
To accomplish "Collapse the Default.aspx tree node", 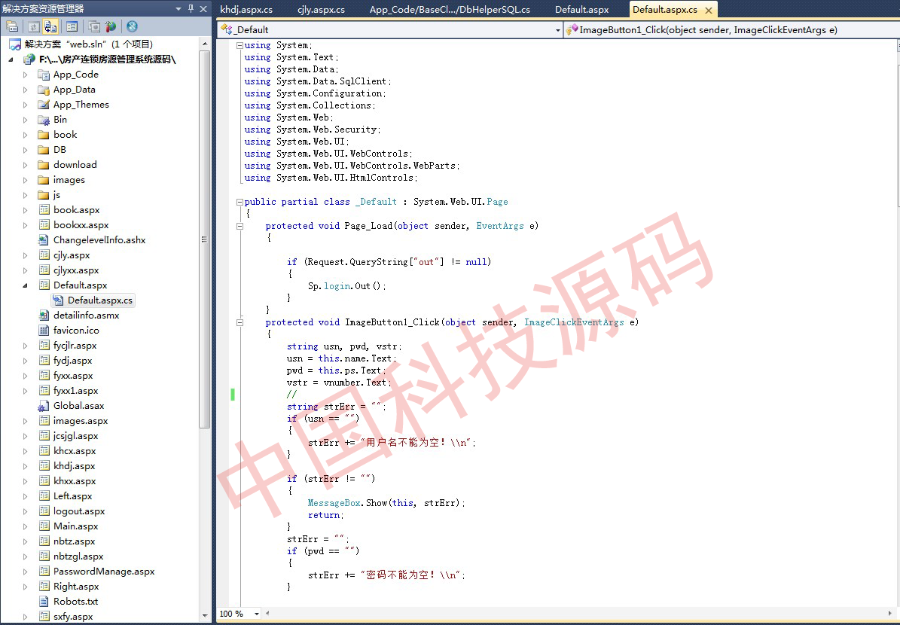I will (24, 285).
